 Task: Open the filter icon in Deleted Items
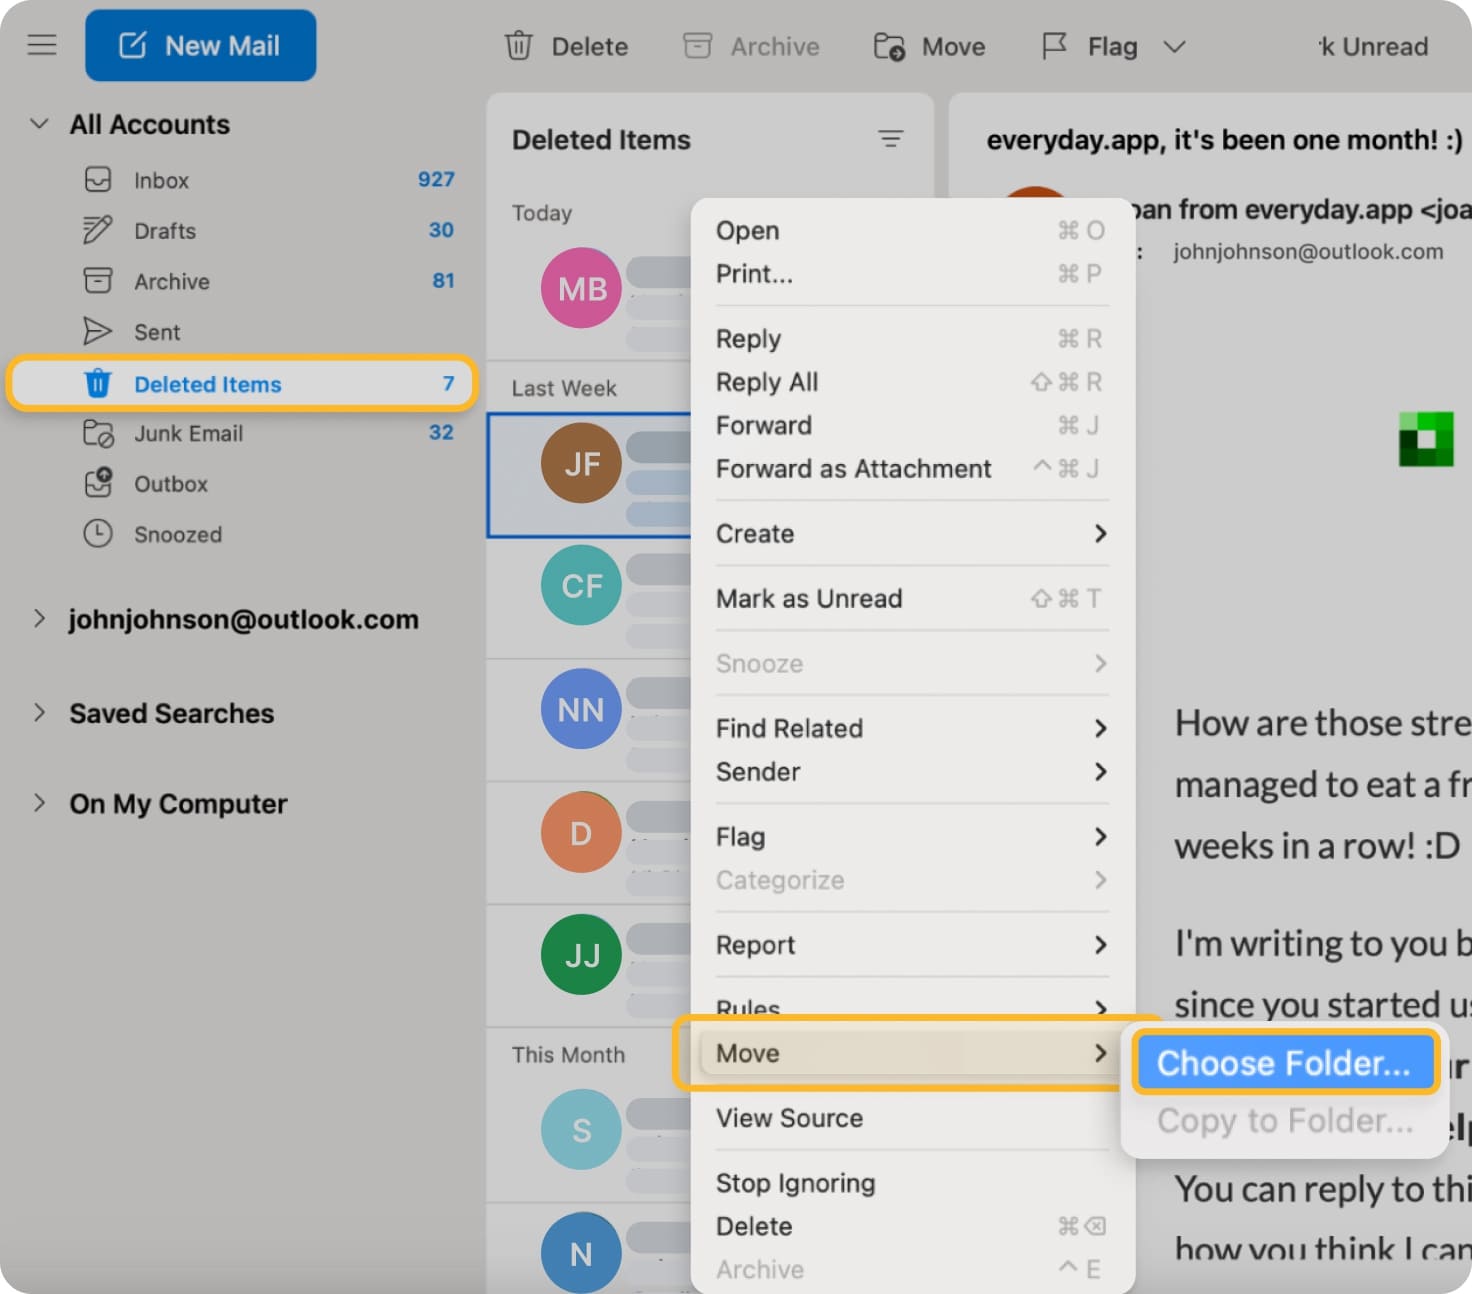(x=890, y=139)
